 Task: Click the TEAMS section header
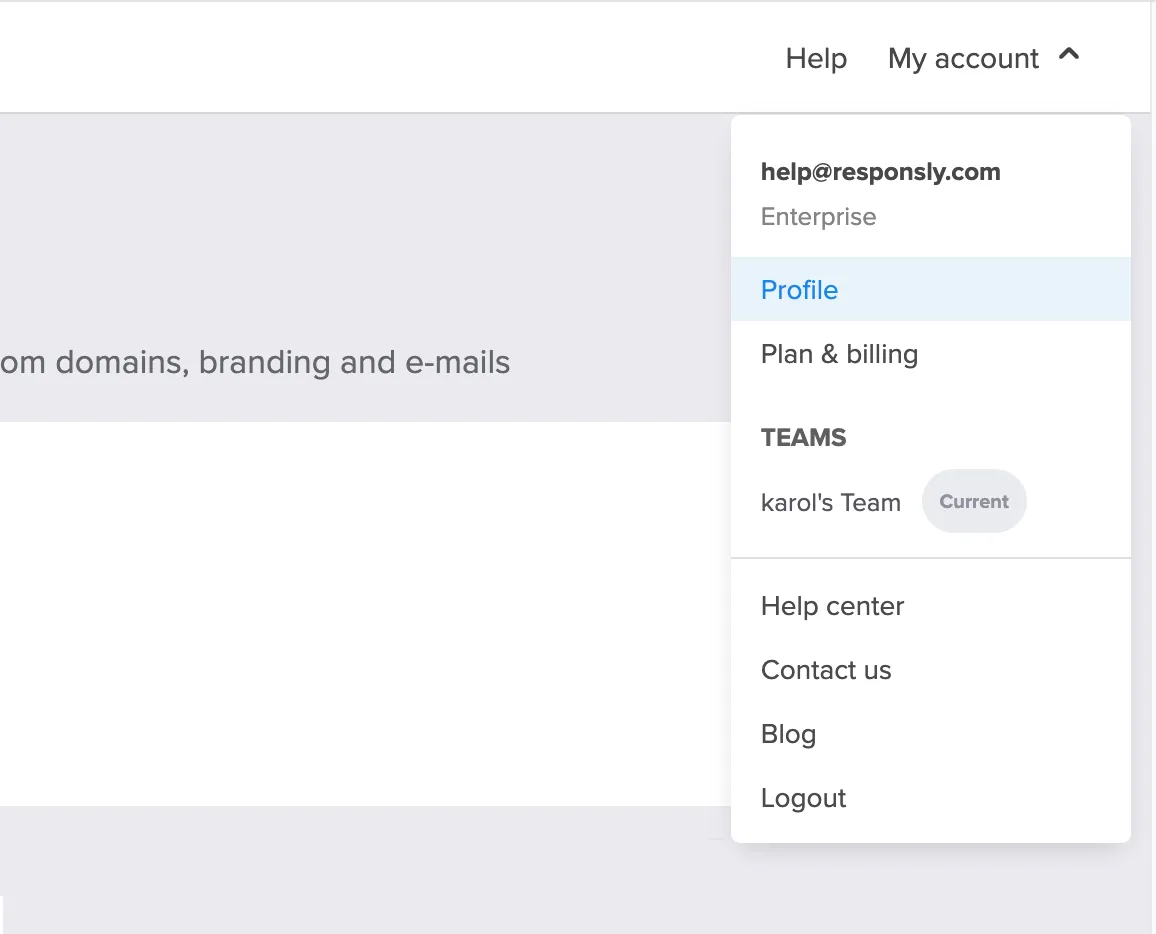point(803,437)
